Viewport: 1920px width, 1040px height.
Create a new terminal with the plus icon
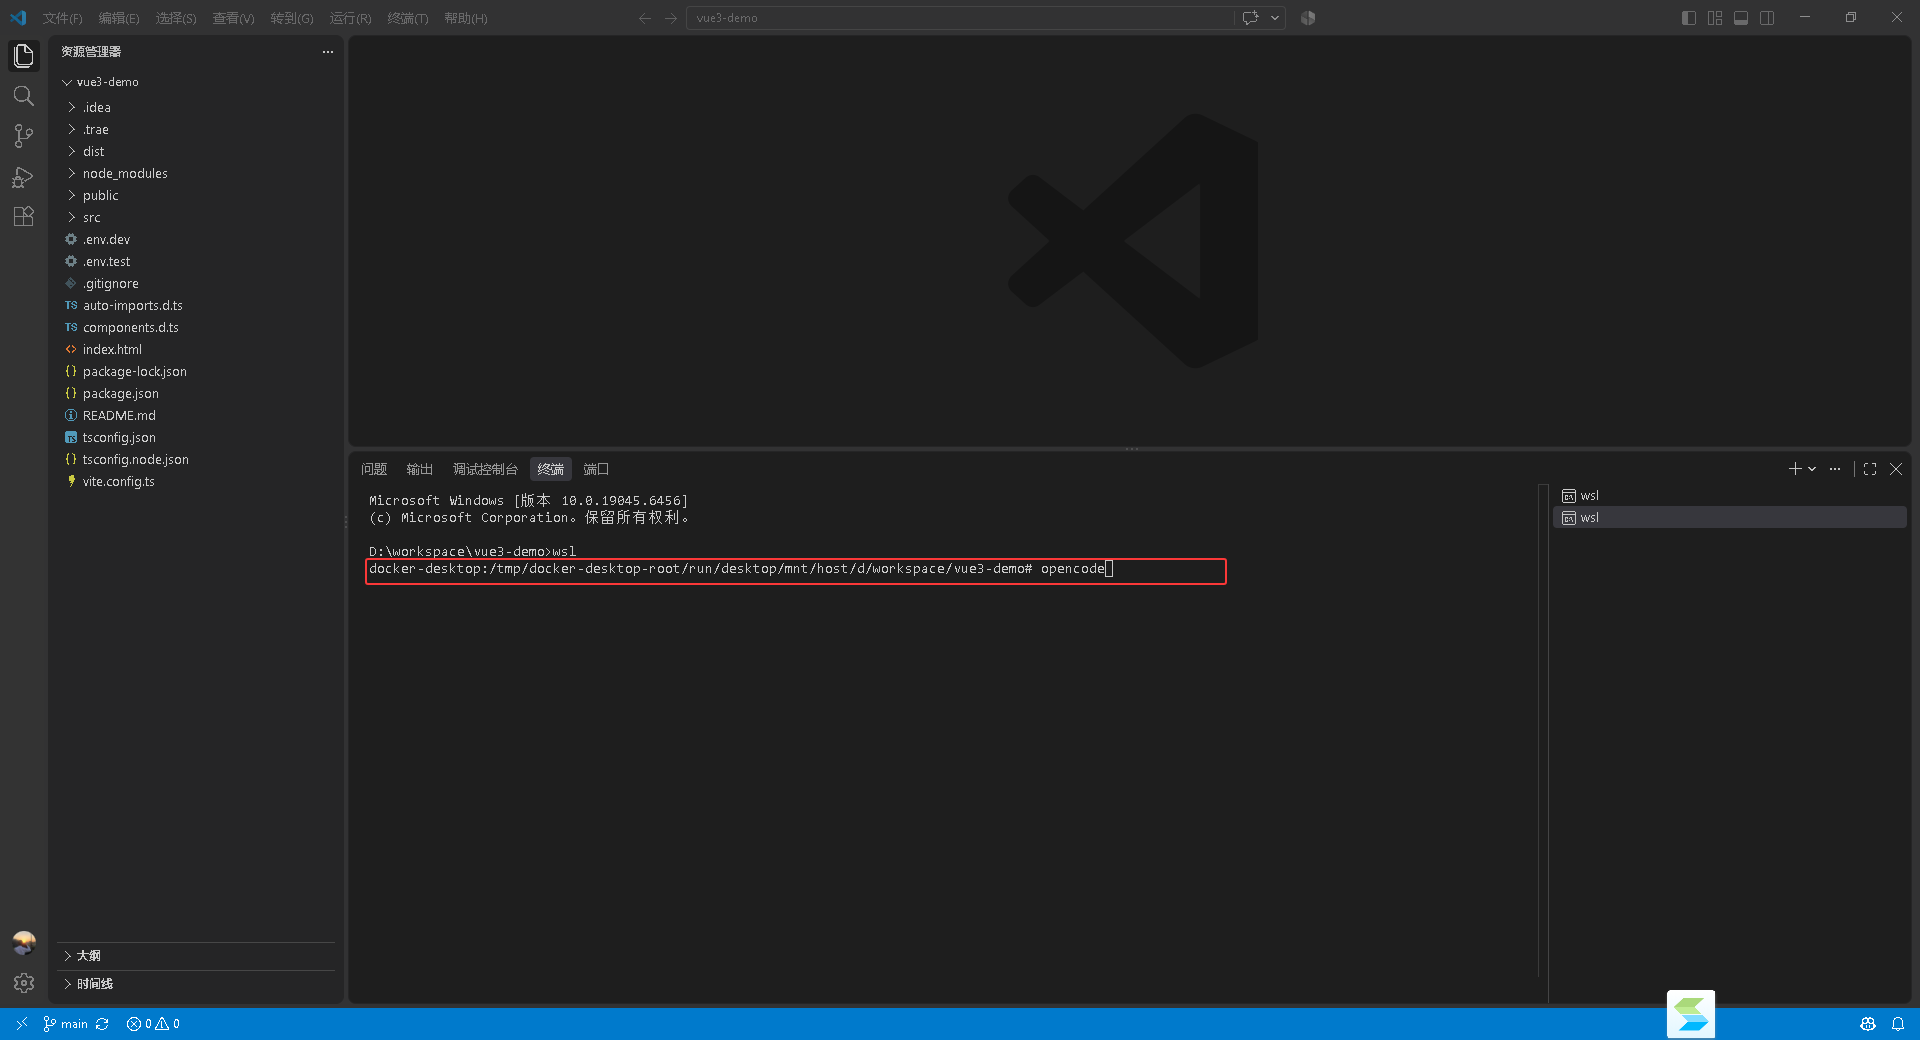point(1795,469)
